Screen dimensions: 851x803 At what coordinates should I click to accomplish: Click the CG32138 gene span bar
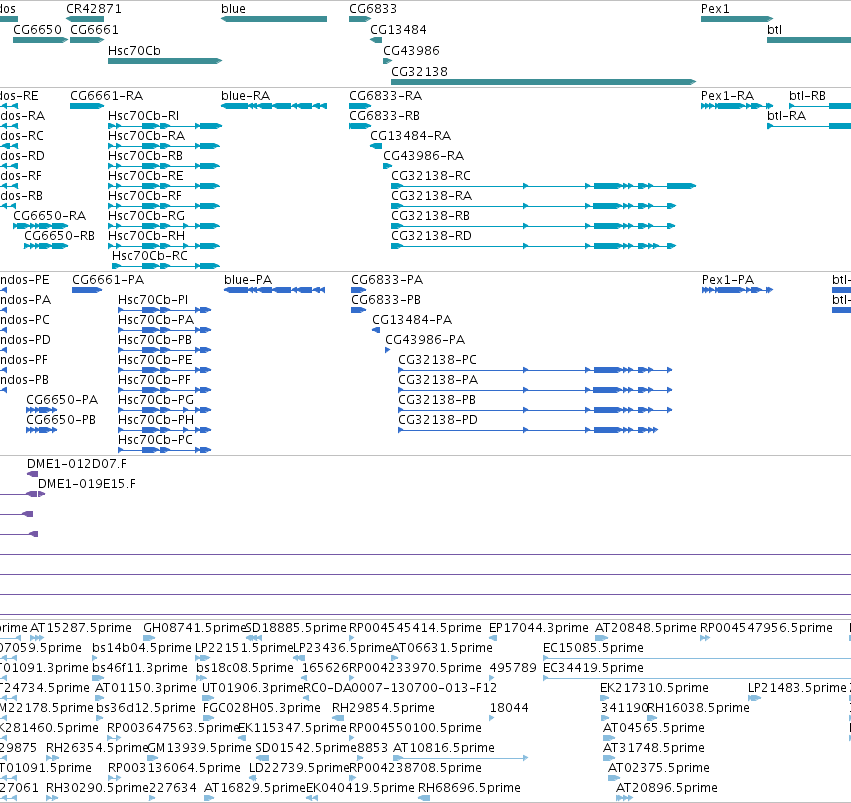[x=543, y=82]
